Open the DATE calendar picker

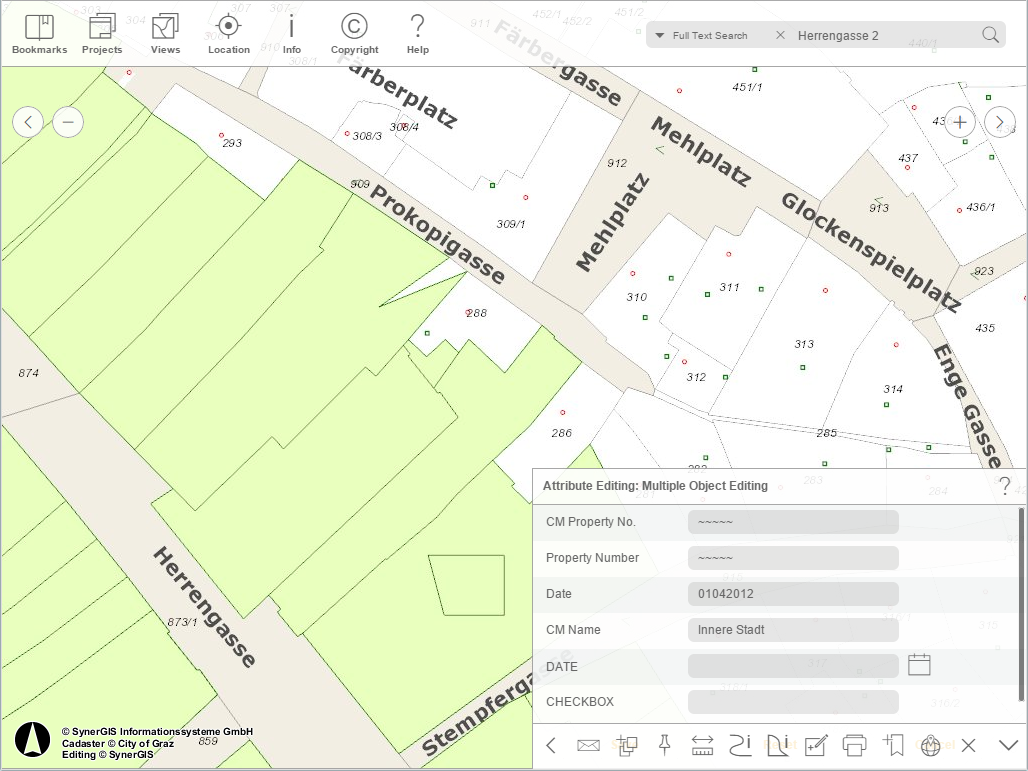point(919,664)
